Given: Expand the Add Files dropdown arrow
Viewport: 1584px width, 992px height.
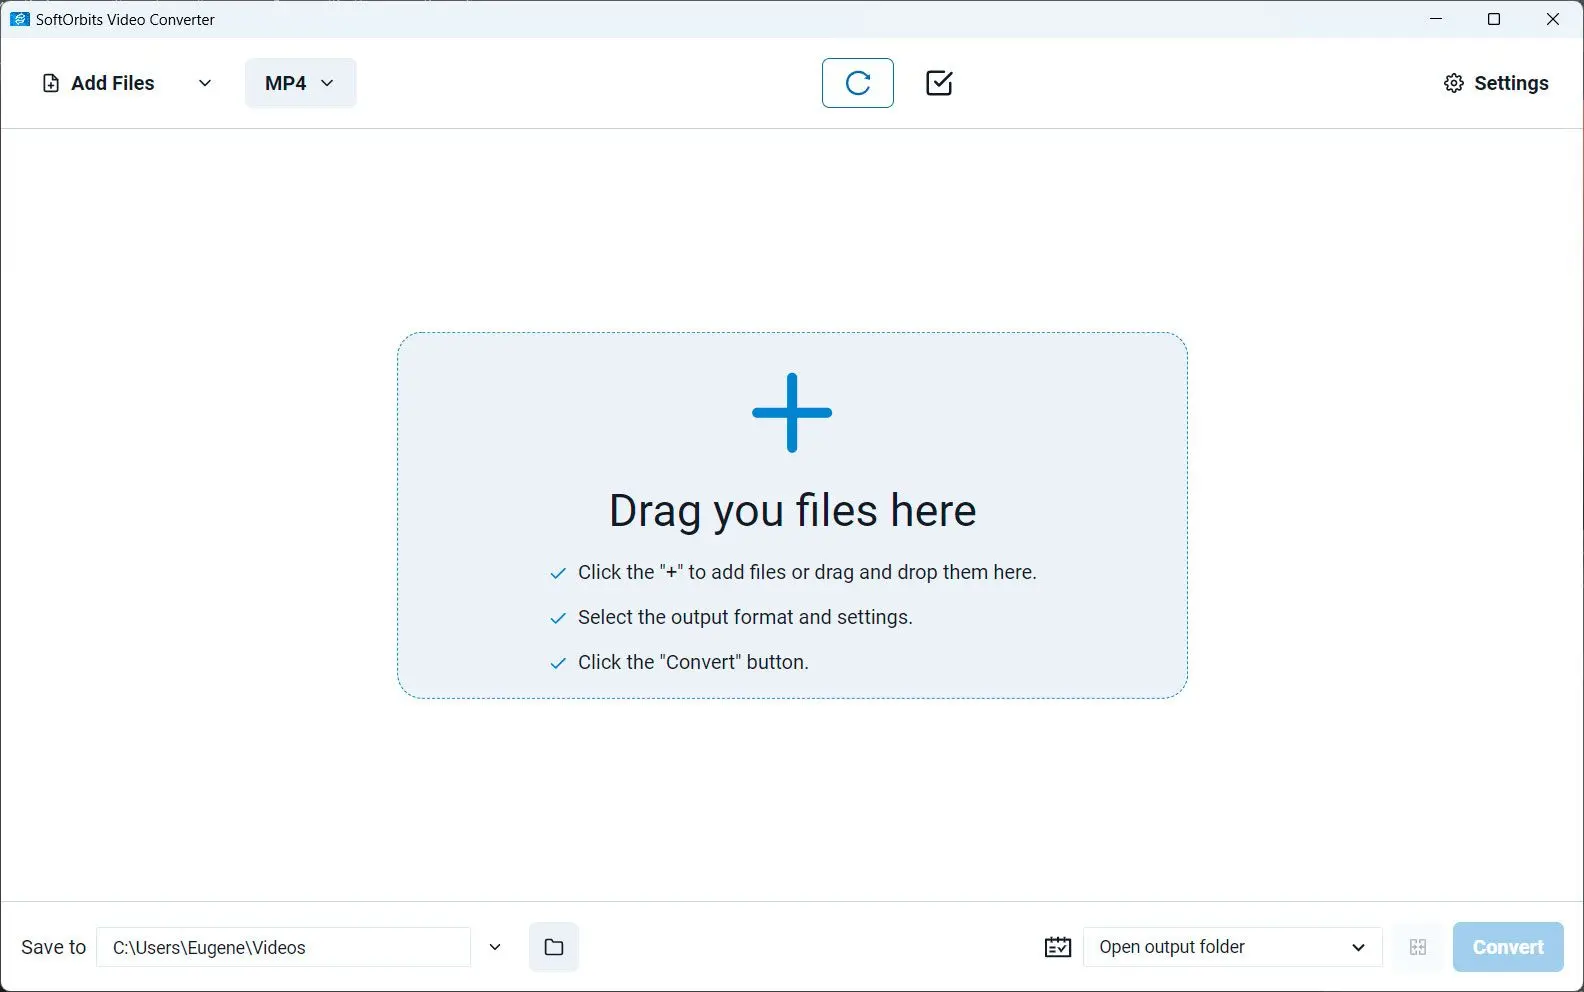Looking at the screenshot, I should (x=205, y=83).
